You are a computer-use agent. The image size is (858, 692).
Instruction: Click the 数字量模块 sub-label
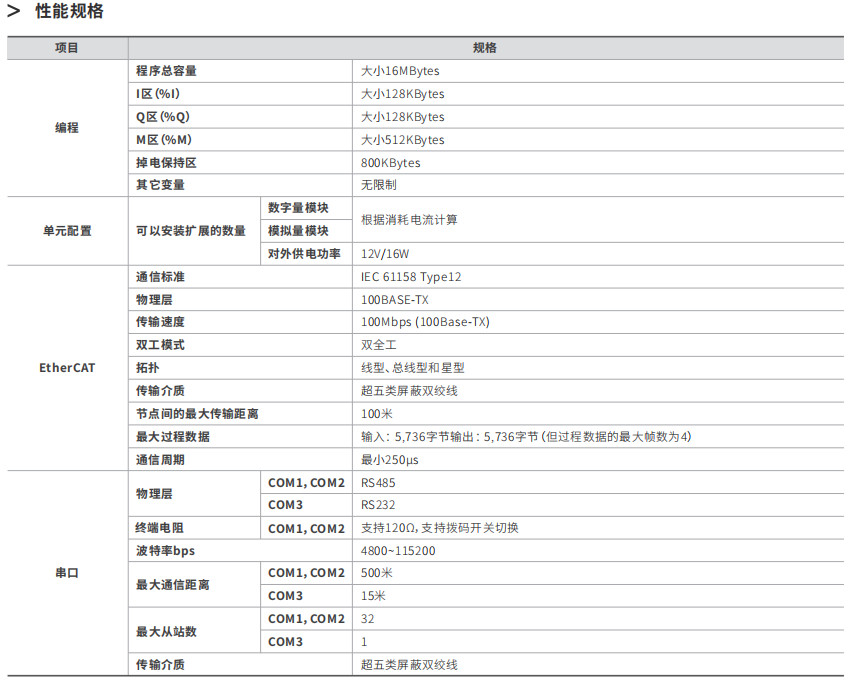coord(298,208)
